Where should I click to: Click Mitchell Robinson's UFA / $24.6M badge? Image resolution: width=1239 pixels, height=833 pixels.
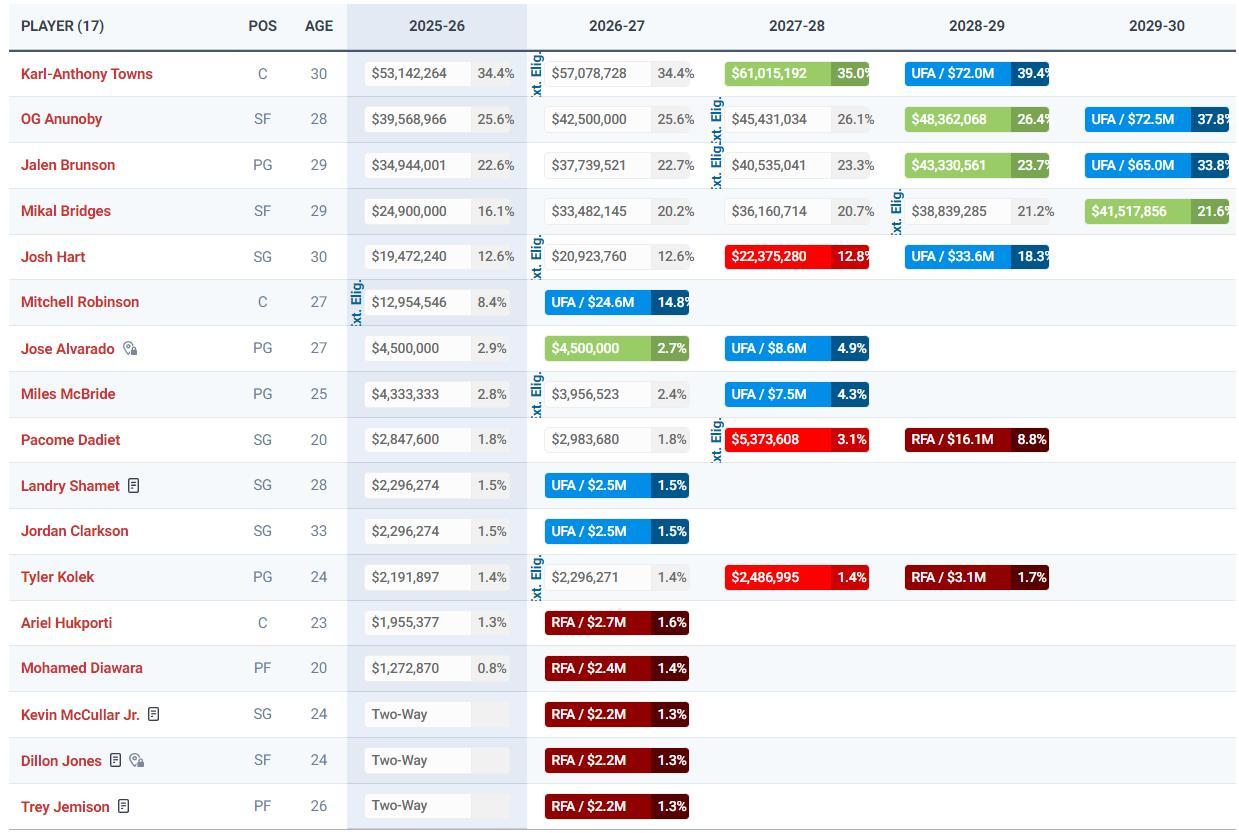(x=597, y=302)
